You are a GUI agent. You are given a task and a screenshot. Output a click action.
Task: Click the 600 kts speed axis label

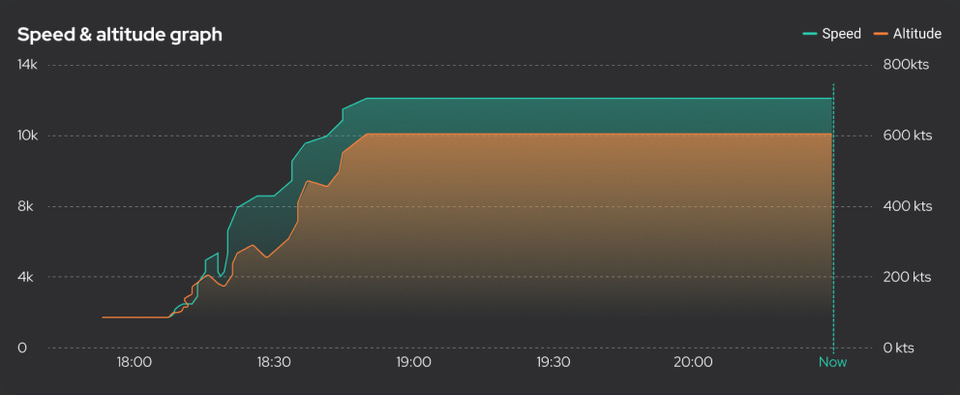[x=908, y=135]
